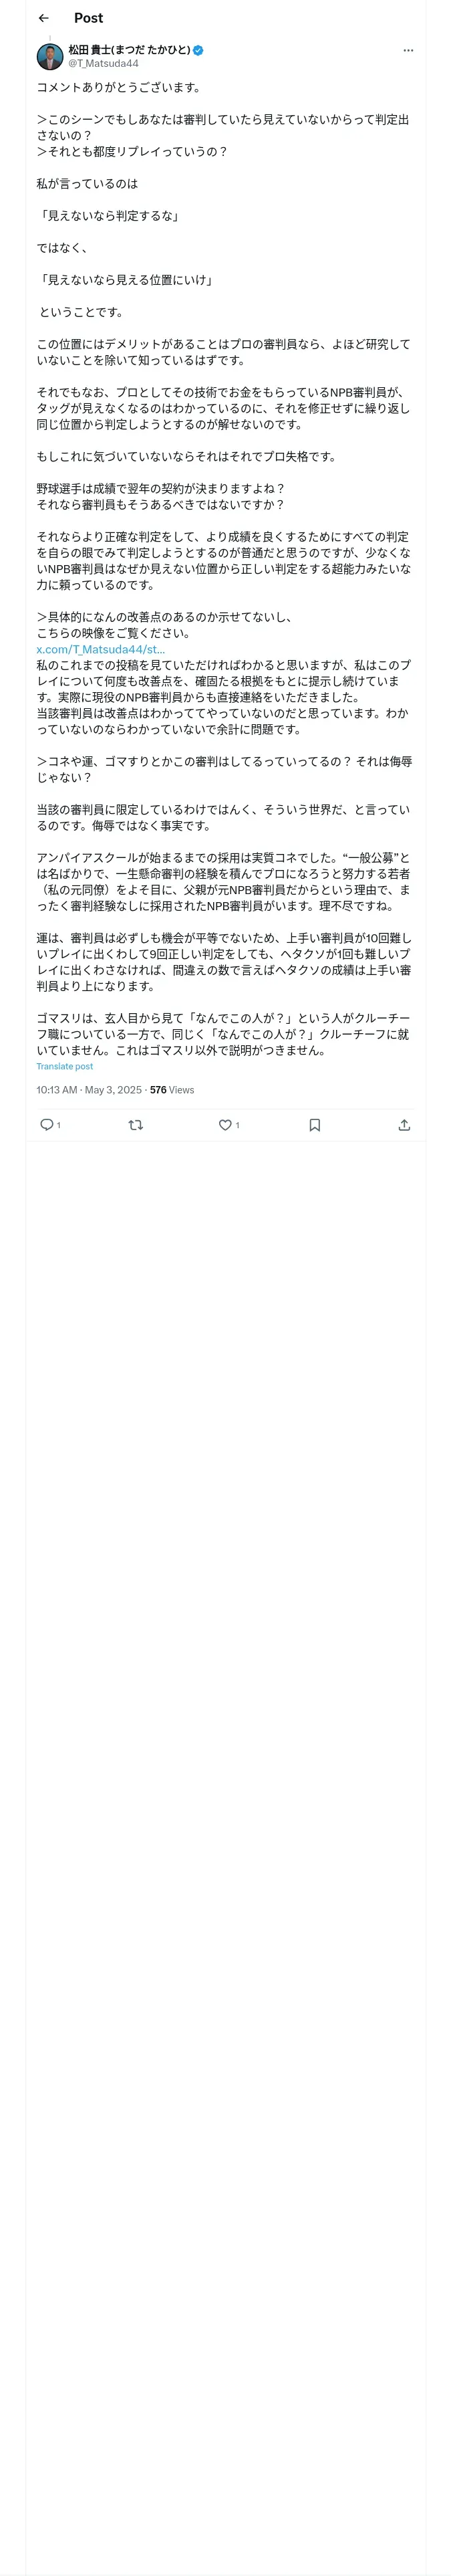451x2576 pixels.
Task: Click the reply count number
Action: [x=59, y=1125]
